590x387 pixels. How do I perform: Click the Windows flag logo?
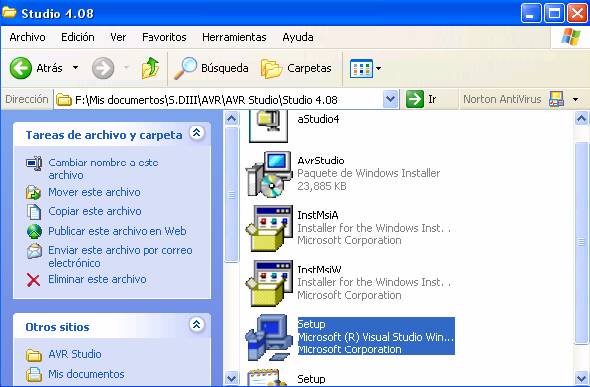[x=571, y=37]
